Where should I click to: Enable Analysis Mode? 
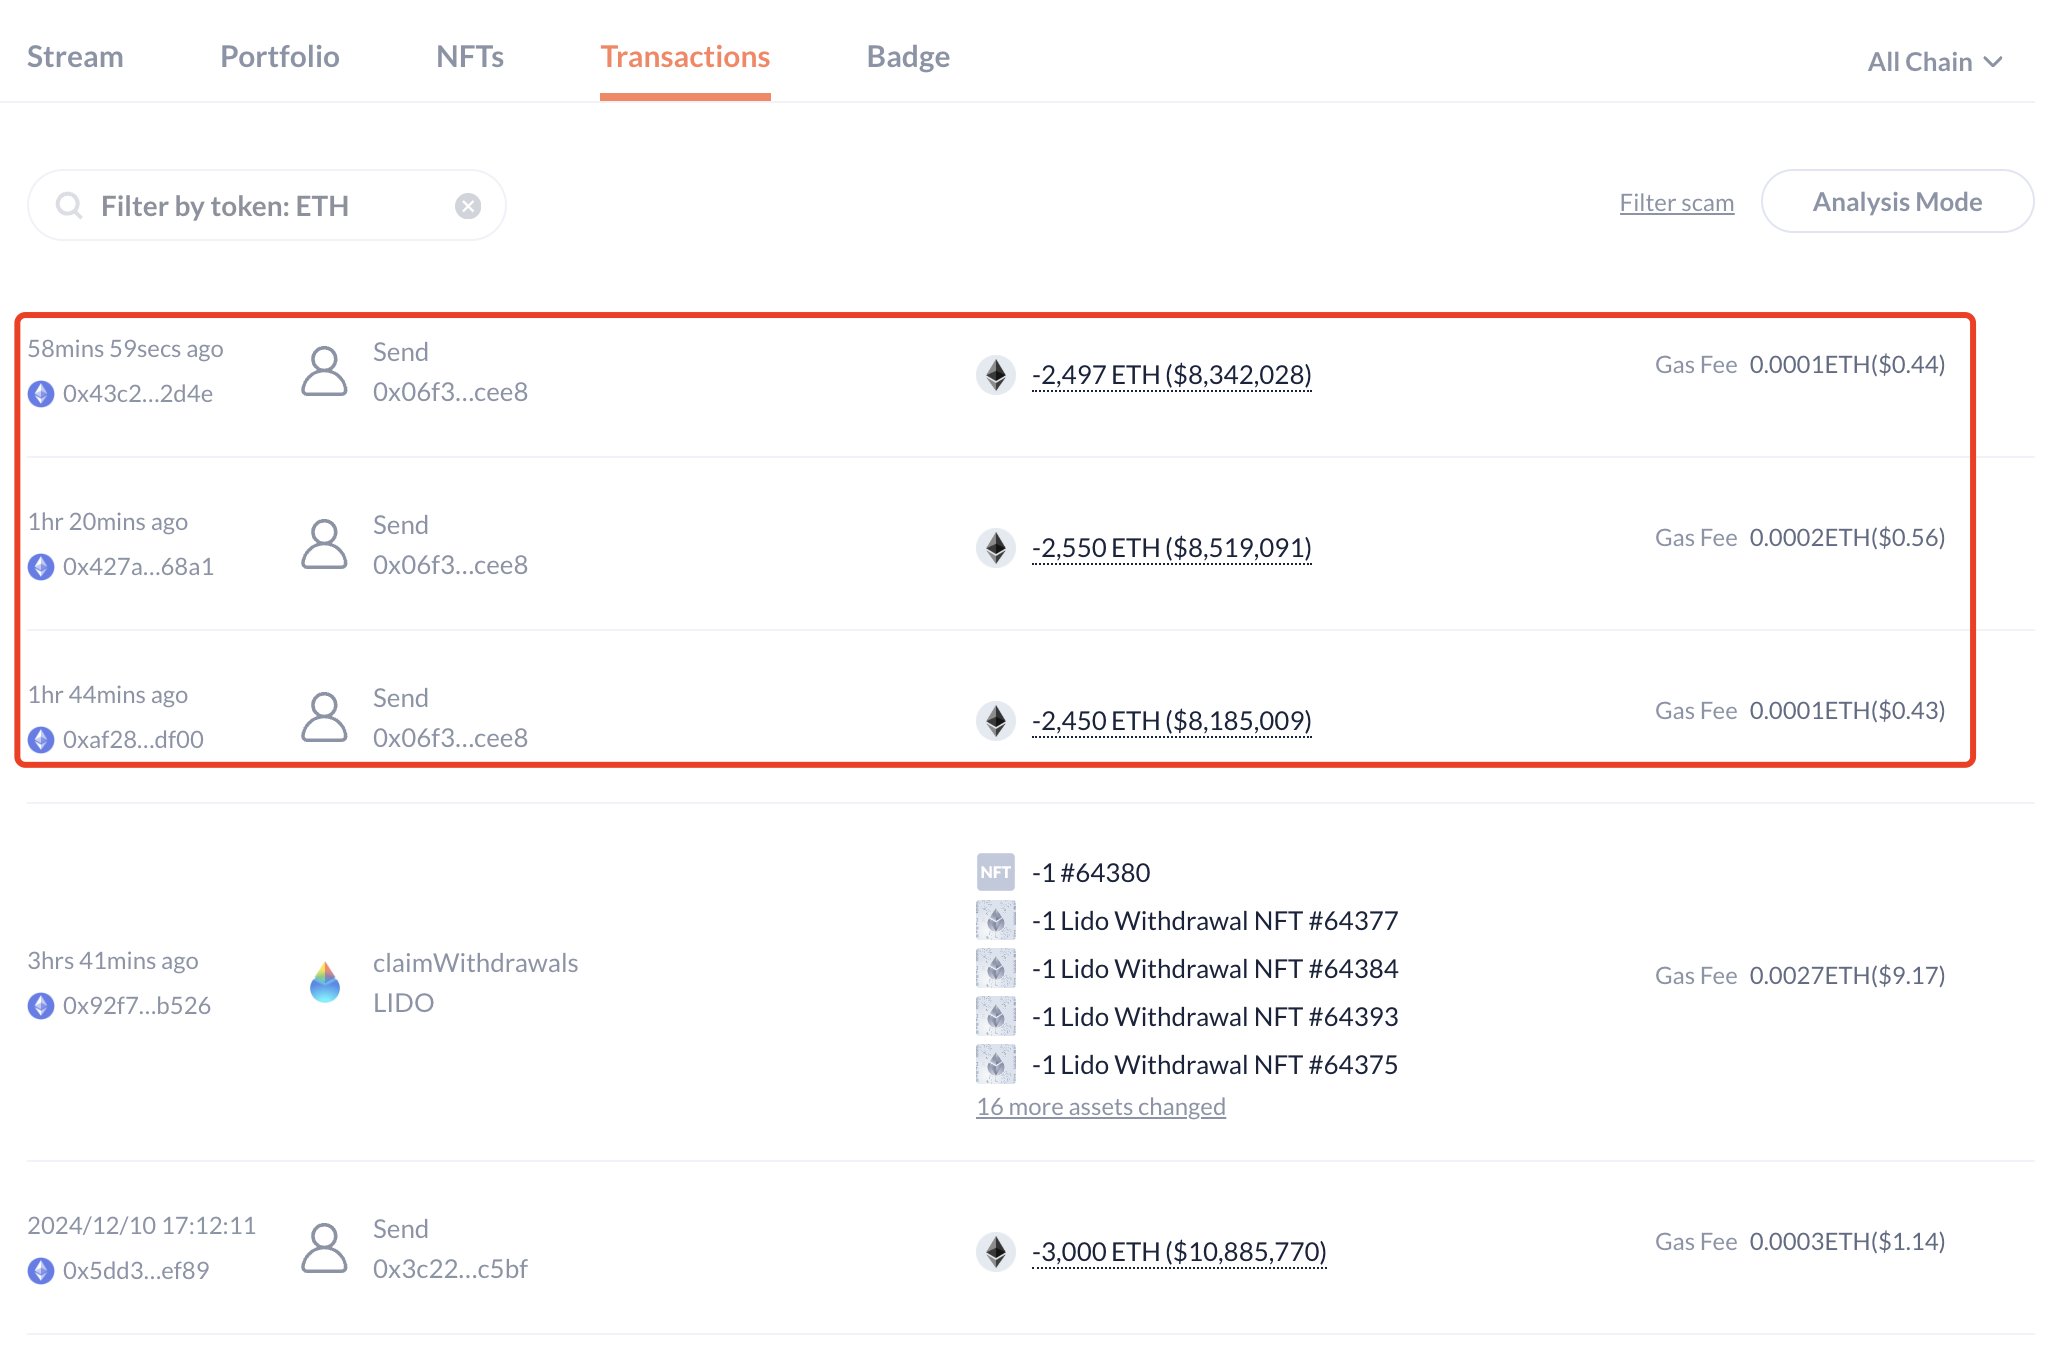[1896, 202]
